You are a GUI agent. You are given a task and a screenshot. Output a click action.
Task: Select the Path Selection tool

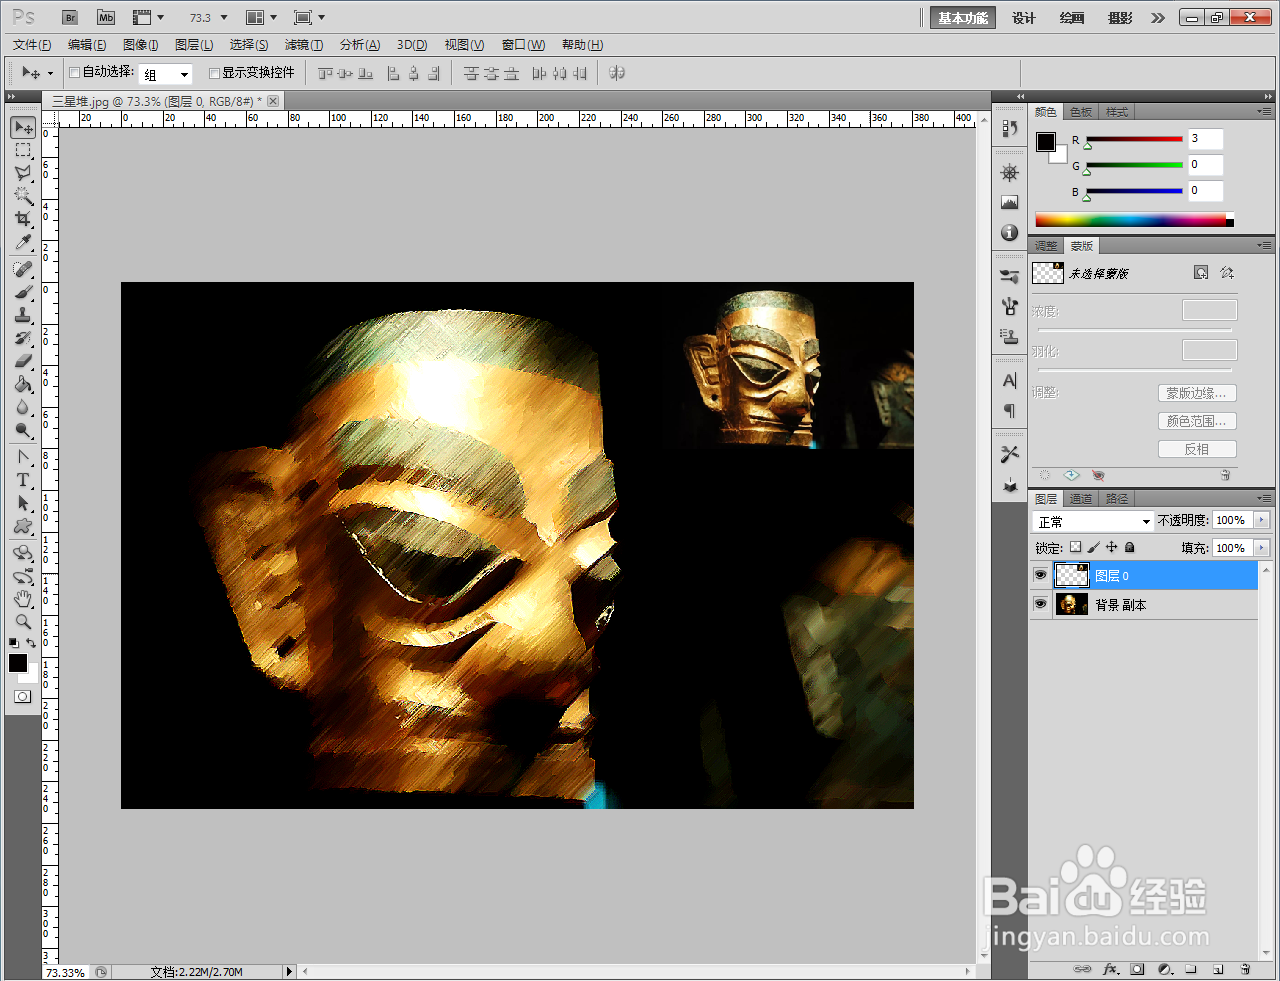click(x=23, y=503)
